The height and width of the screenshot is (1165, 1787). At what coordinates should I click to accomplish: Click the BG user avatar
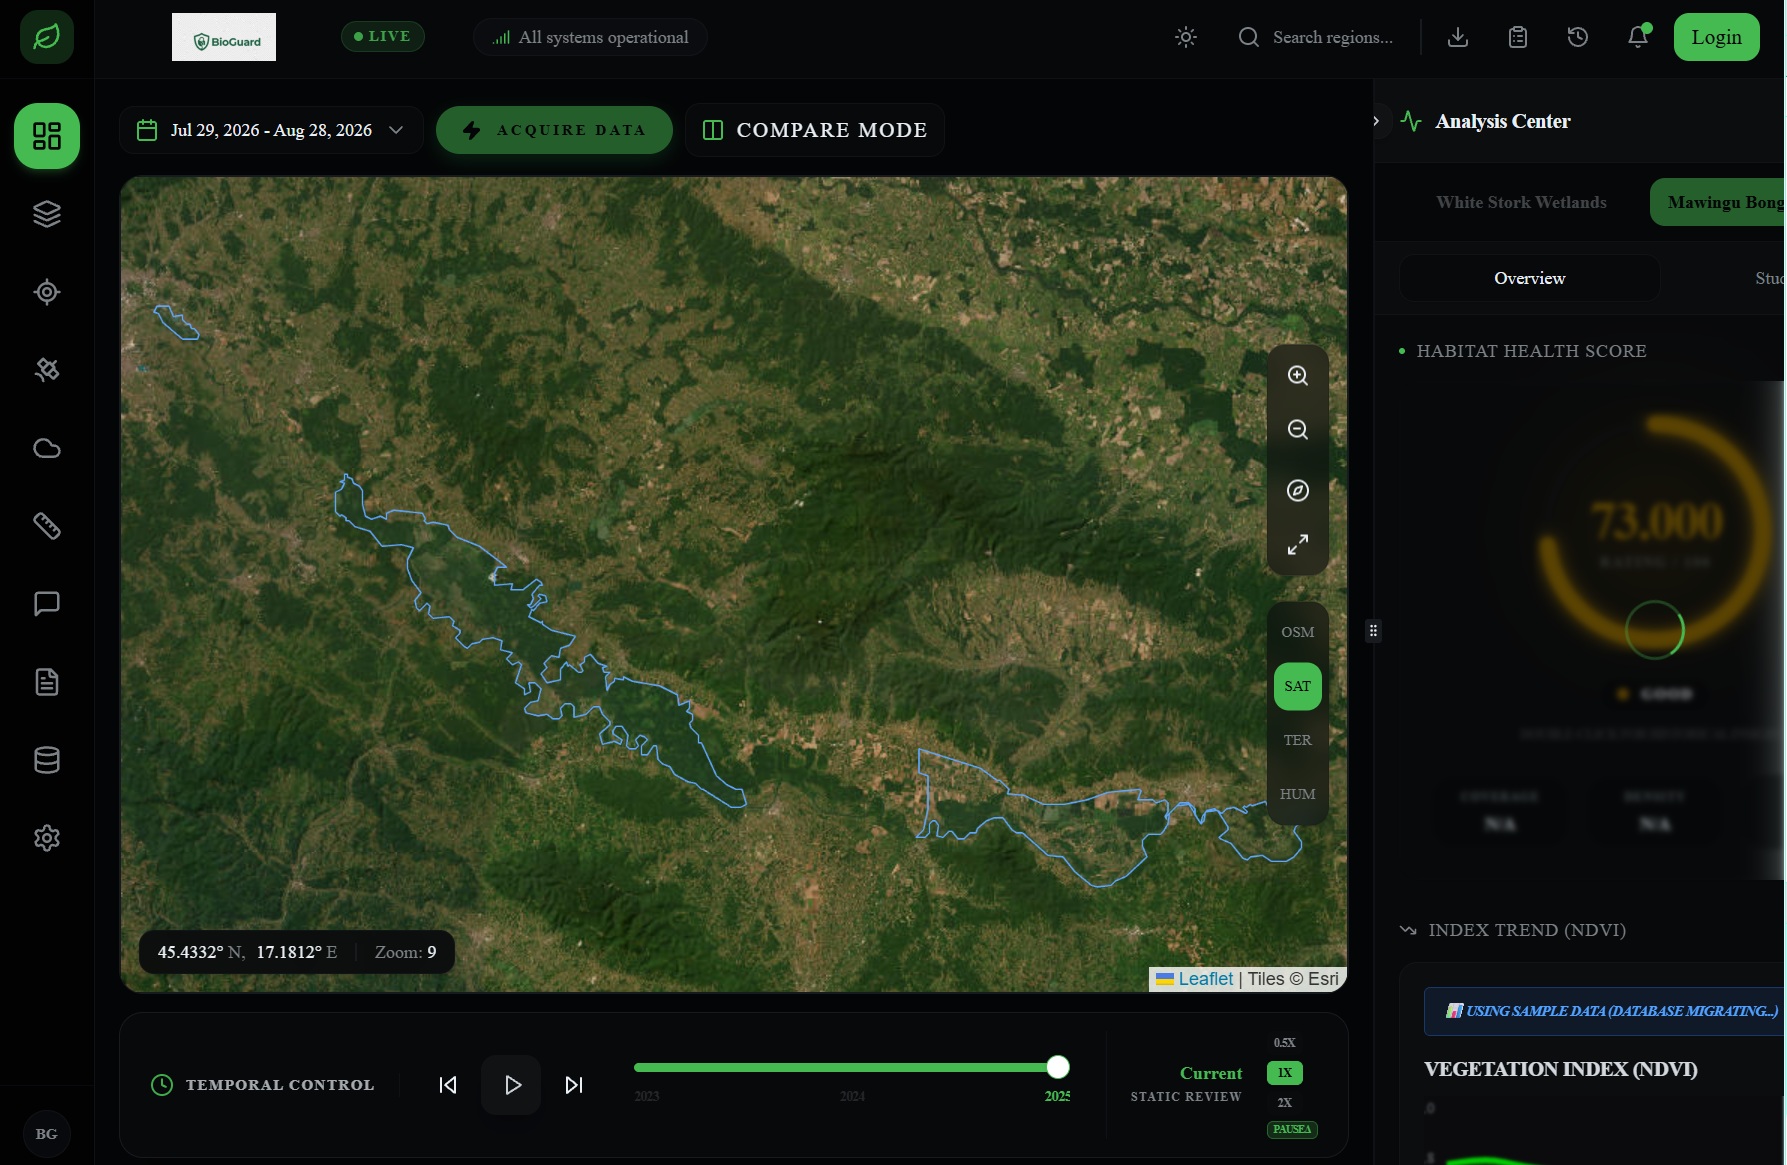tap(47, 1134)
